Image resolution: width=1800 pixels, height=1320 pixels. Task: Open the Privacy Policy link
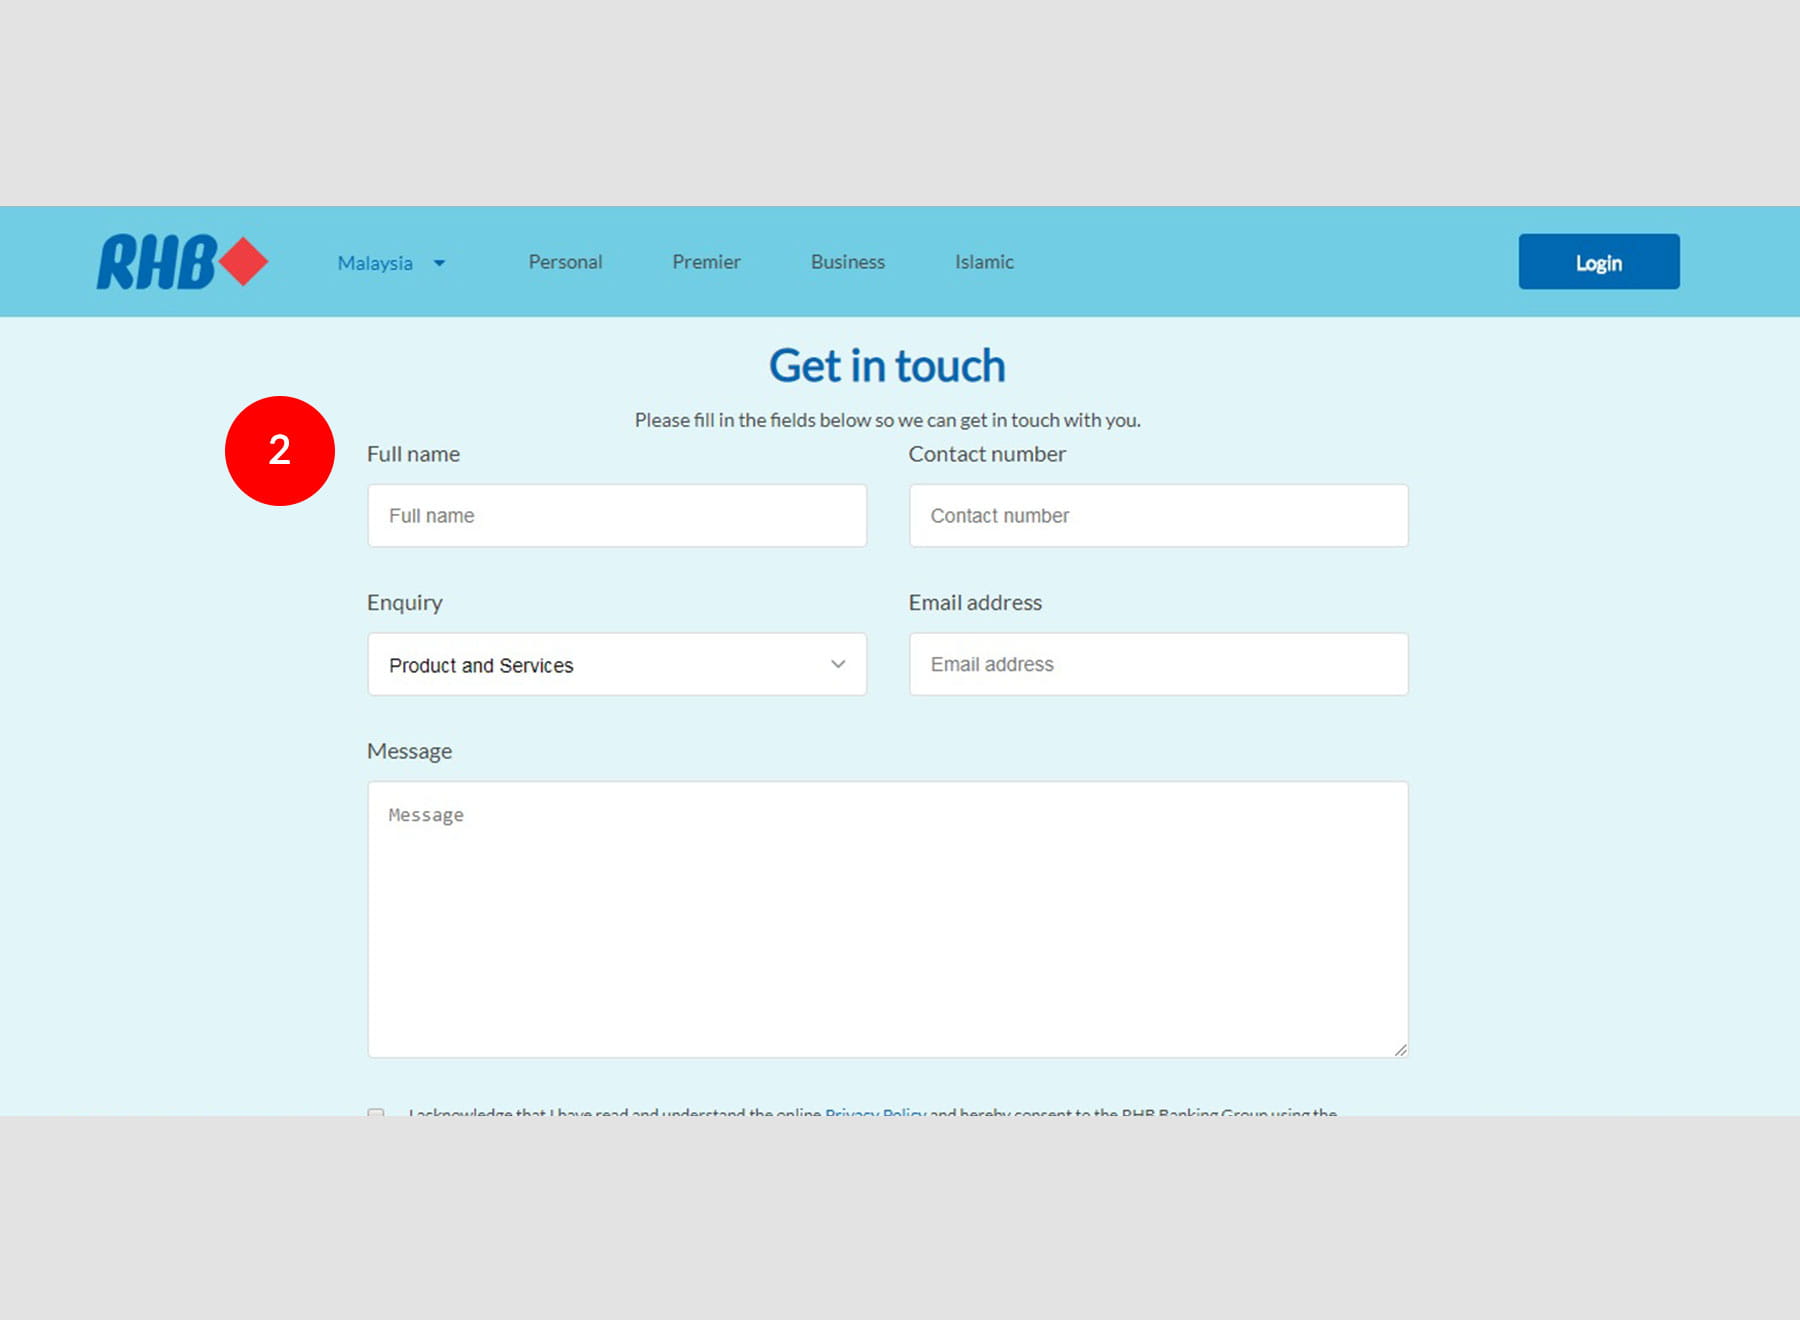click(x=875, y=1112)
